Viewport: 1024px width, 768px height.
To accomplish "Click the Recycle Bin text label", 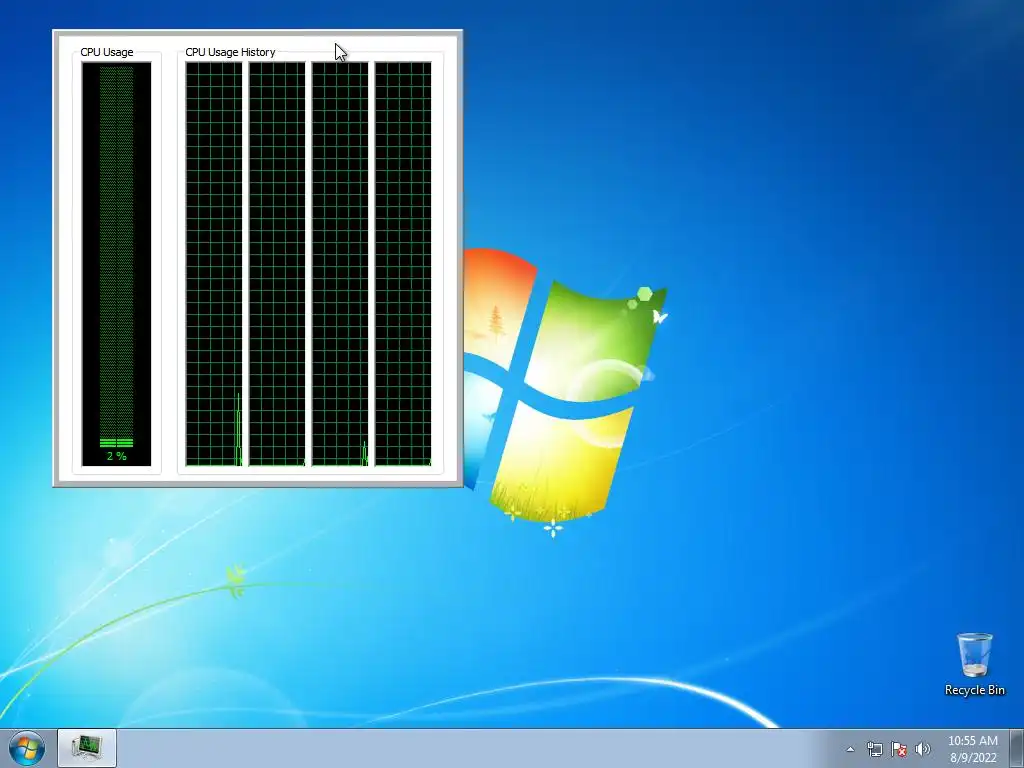I will coord(974,690).
